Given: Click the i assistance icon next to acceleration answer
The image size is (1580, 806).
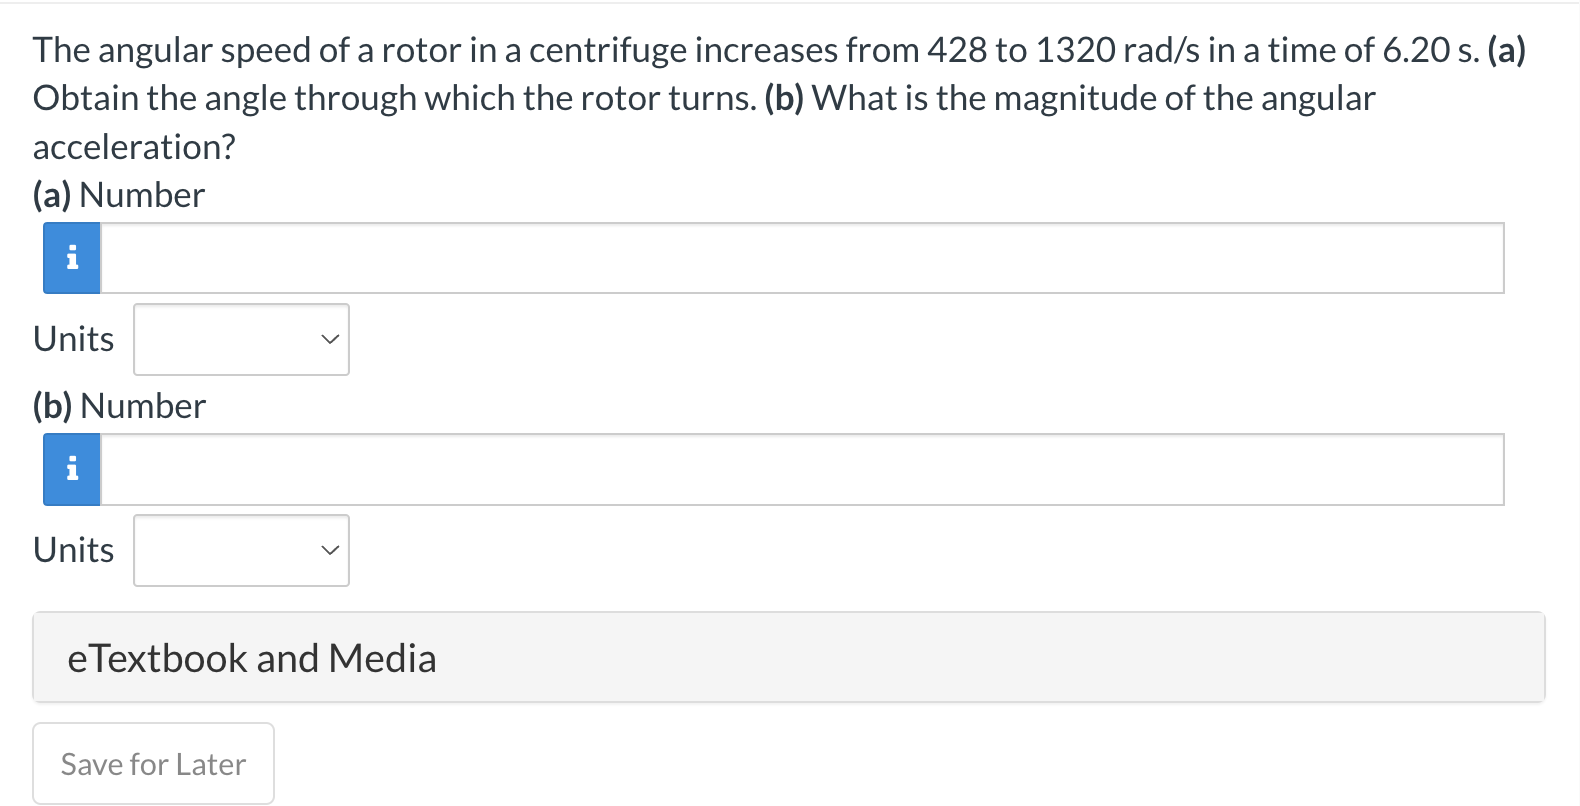Looking at the screenshot, I should (71, 468).
